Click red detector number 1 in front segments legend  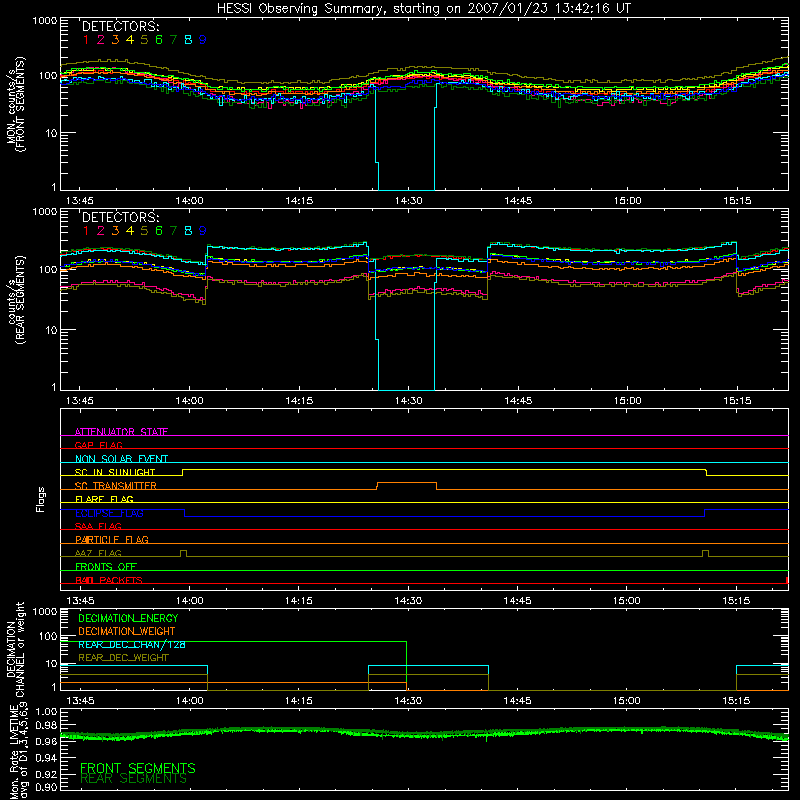(86, 40)
